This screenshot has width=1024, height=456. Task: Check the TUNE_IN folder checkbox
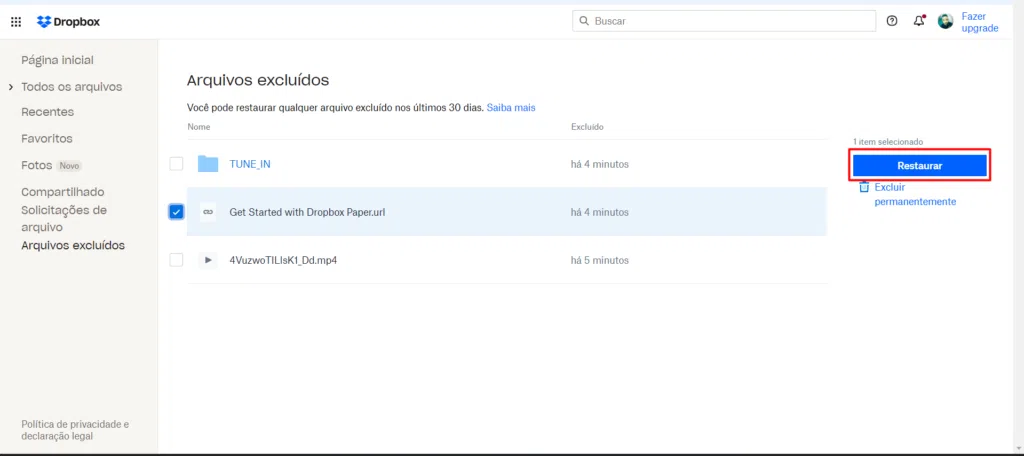point(176,164)
